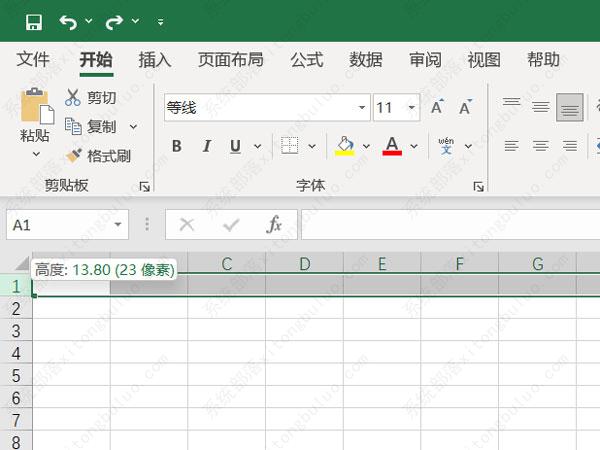Switch to the 插入 ribbon tab
600x450 pixels.
[x=154, y=59]
